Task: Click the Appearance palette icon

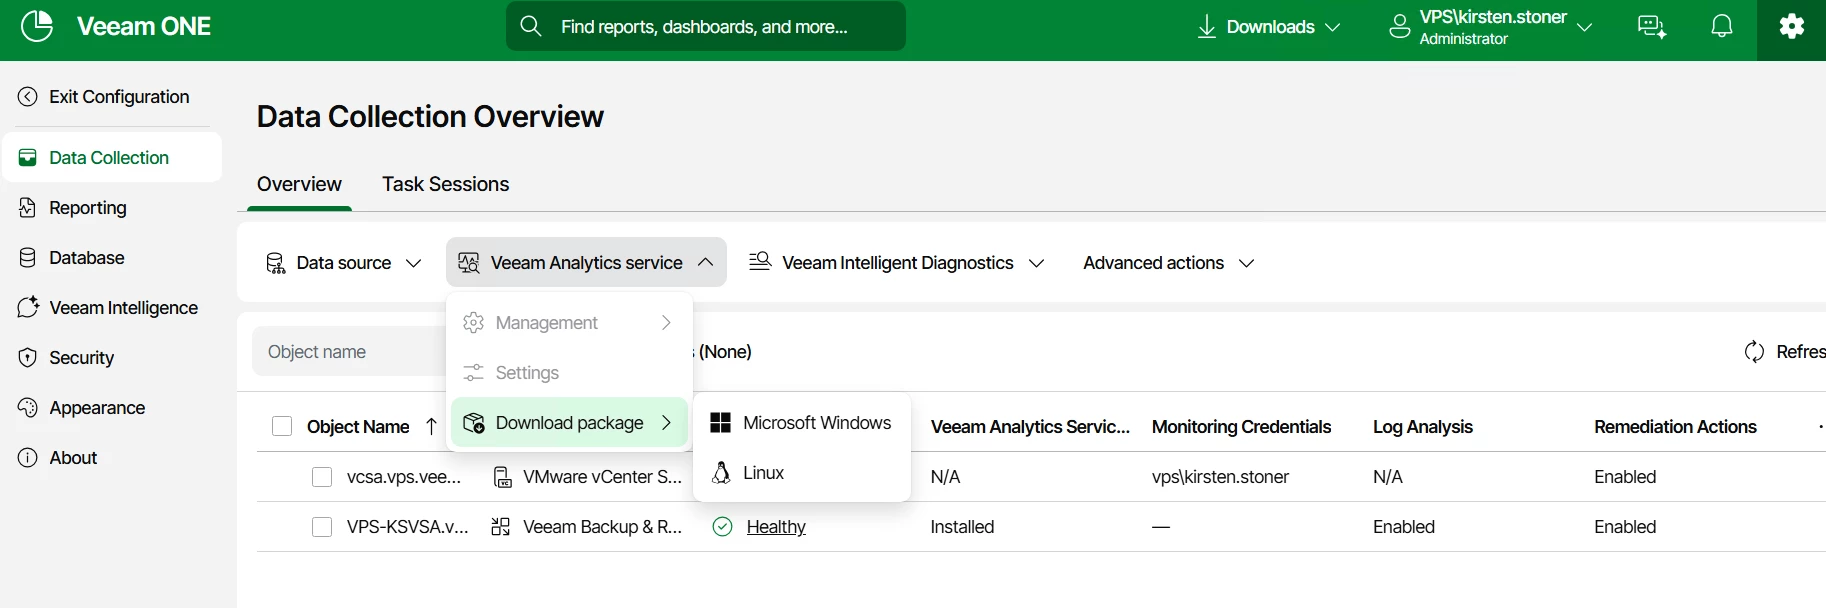Action: coord(28,408)
